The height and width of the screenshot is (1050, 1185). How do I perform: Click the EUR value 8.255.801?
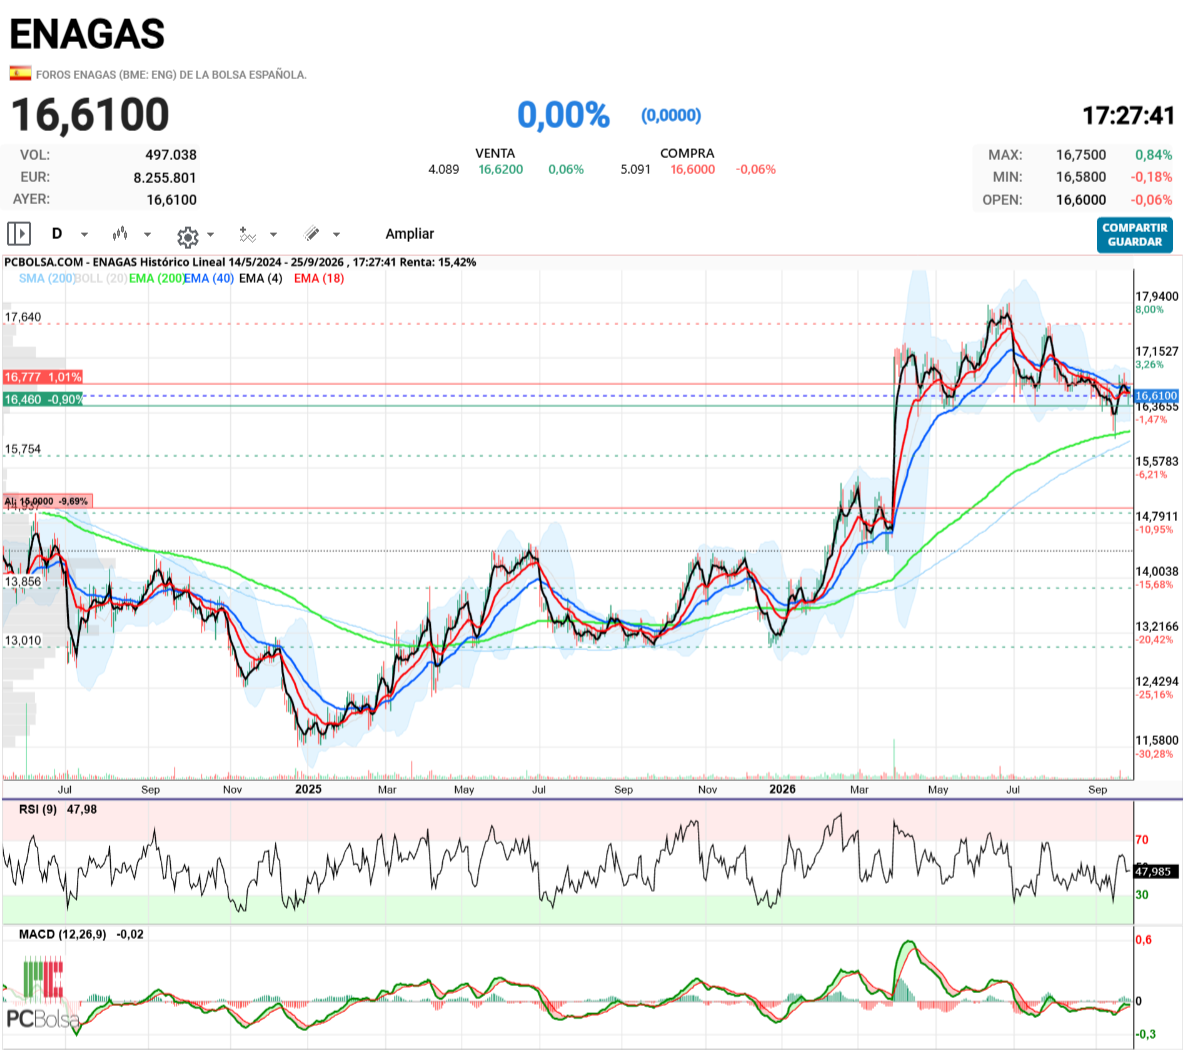165,178
